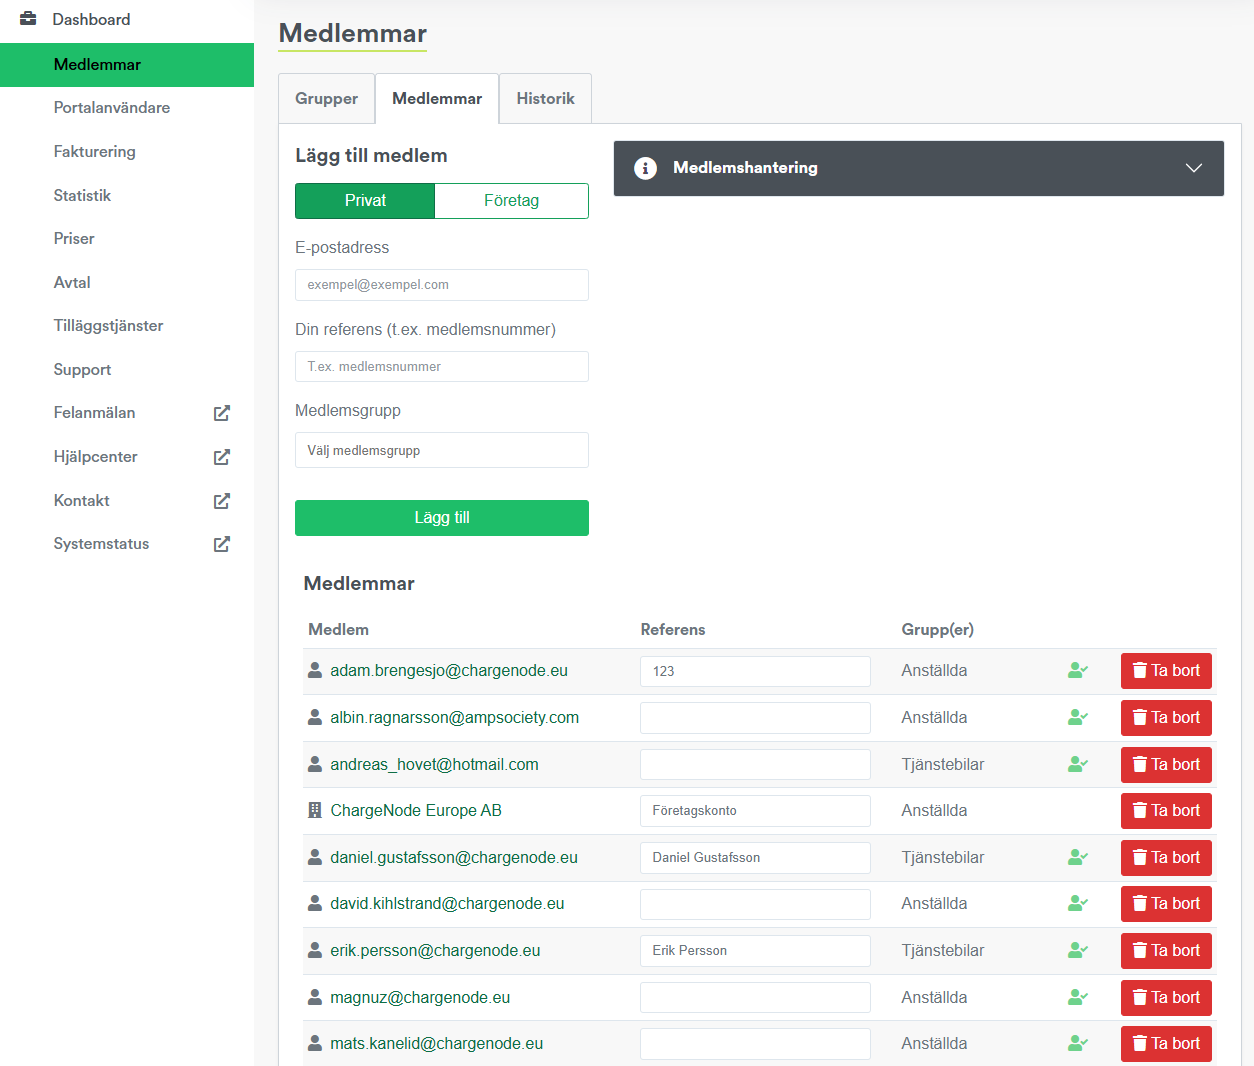Expand the Medlemshantering panel chevron
The height and width of the screenshot is (1066, 1254).
click(1193, 168)
